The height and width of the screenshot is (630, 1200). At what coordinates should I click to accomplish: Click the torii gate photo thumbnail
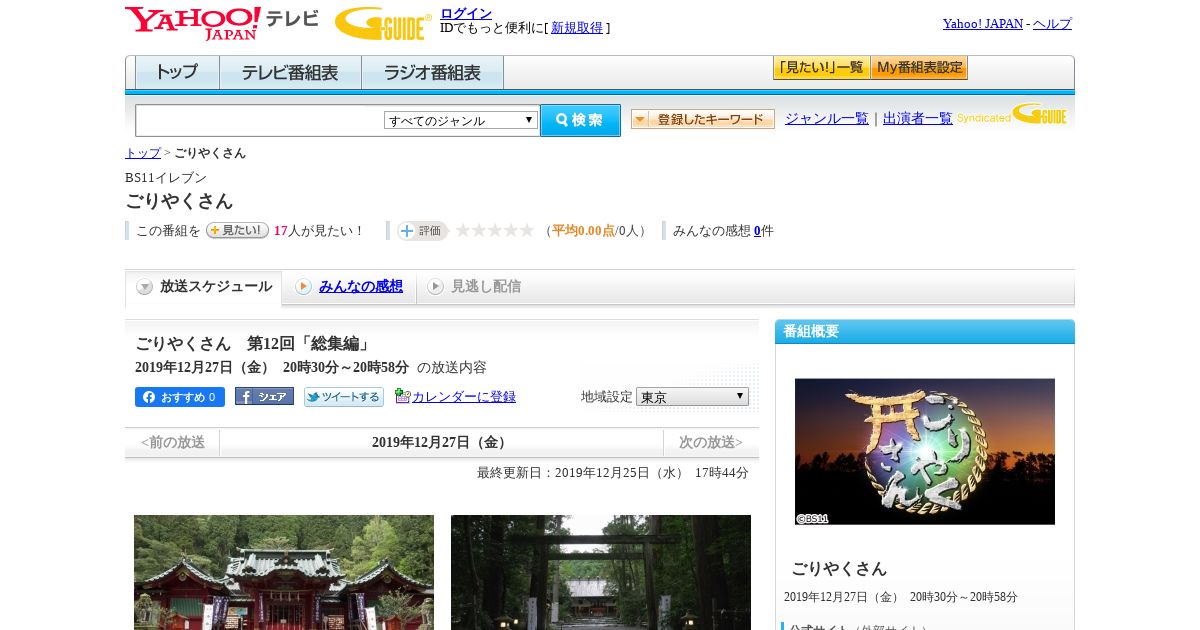[601, 572]
